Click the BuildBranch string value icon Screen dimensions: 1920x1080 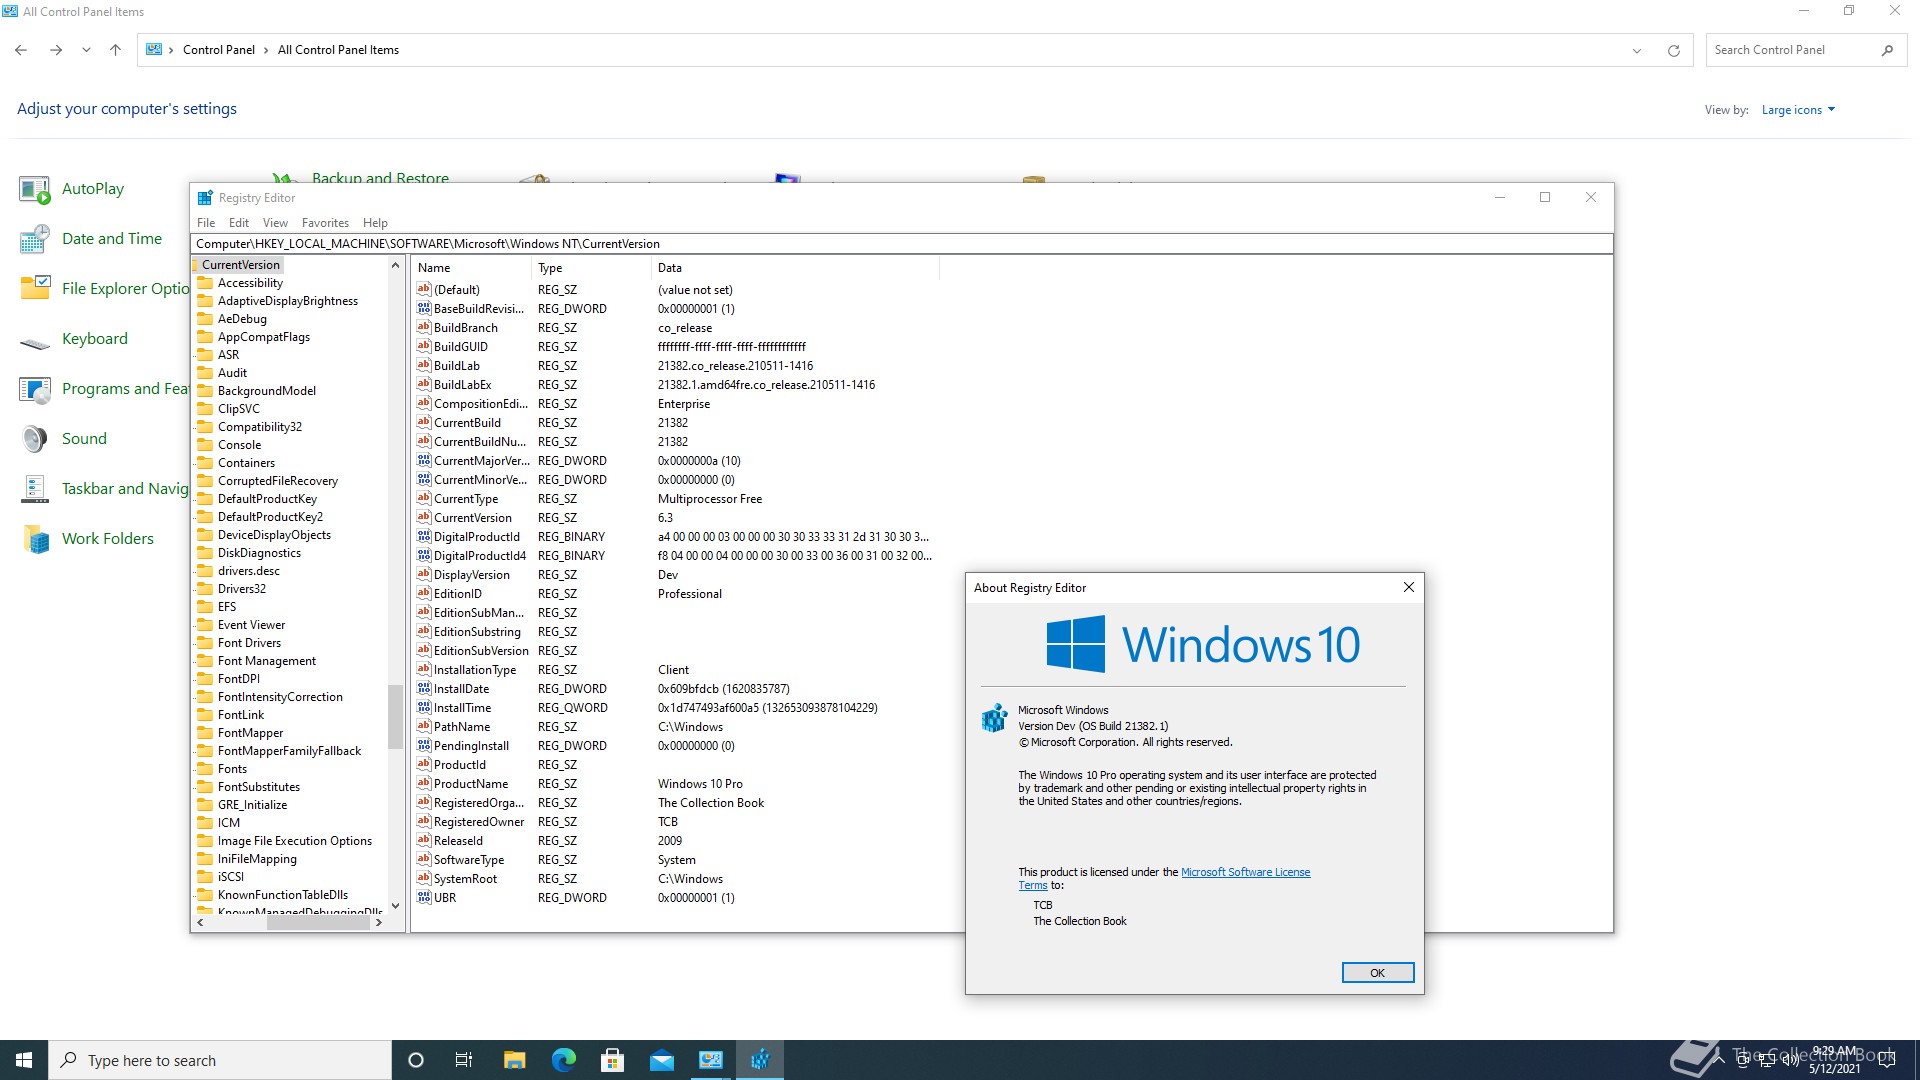(424, 327)
